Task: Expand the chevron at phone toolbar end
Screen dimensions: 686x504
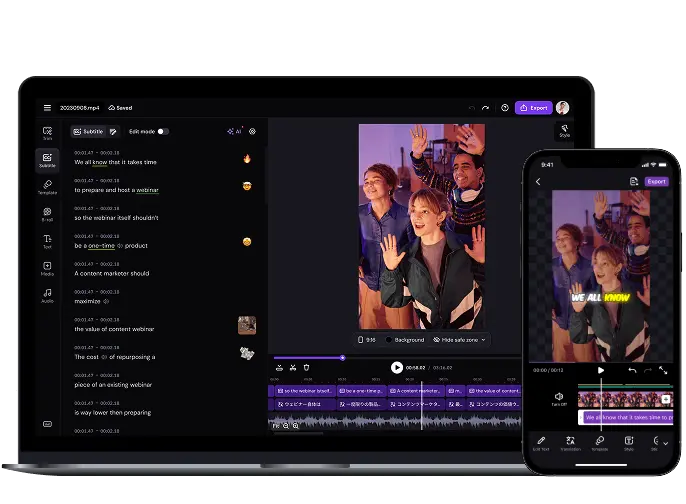Action: (665, 443)
